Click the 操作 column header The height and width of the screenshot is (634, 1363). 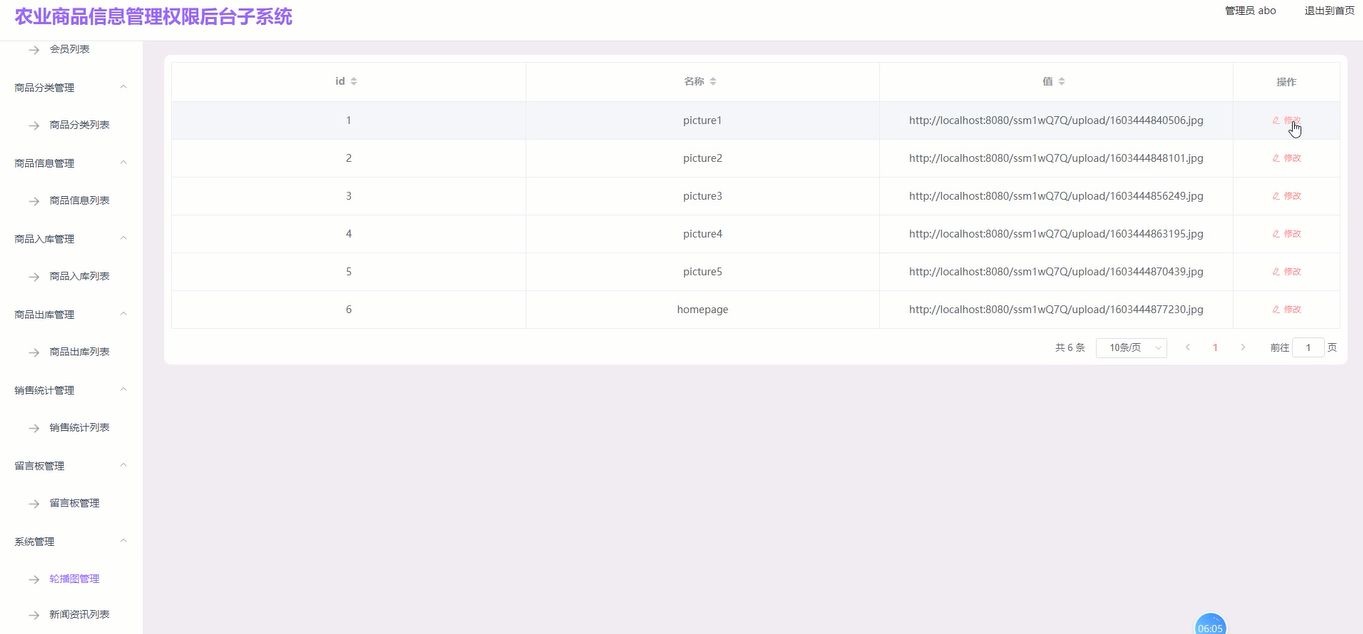1286,82
